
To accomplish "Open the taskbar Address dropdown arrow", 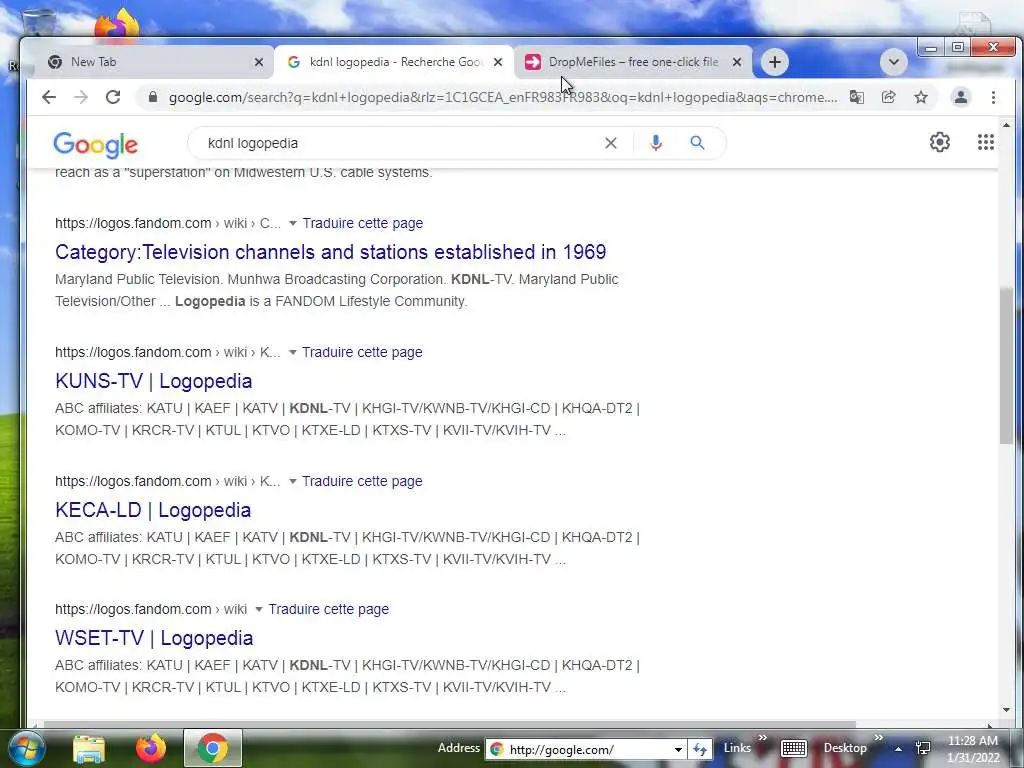I will coord(678,750).
